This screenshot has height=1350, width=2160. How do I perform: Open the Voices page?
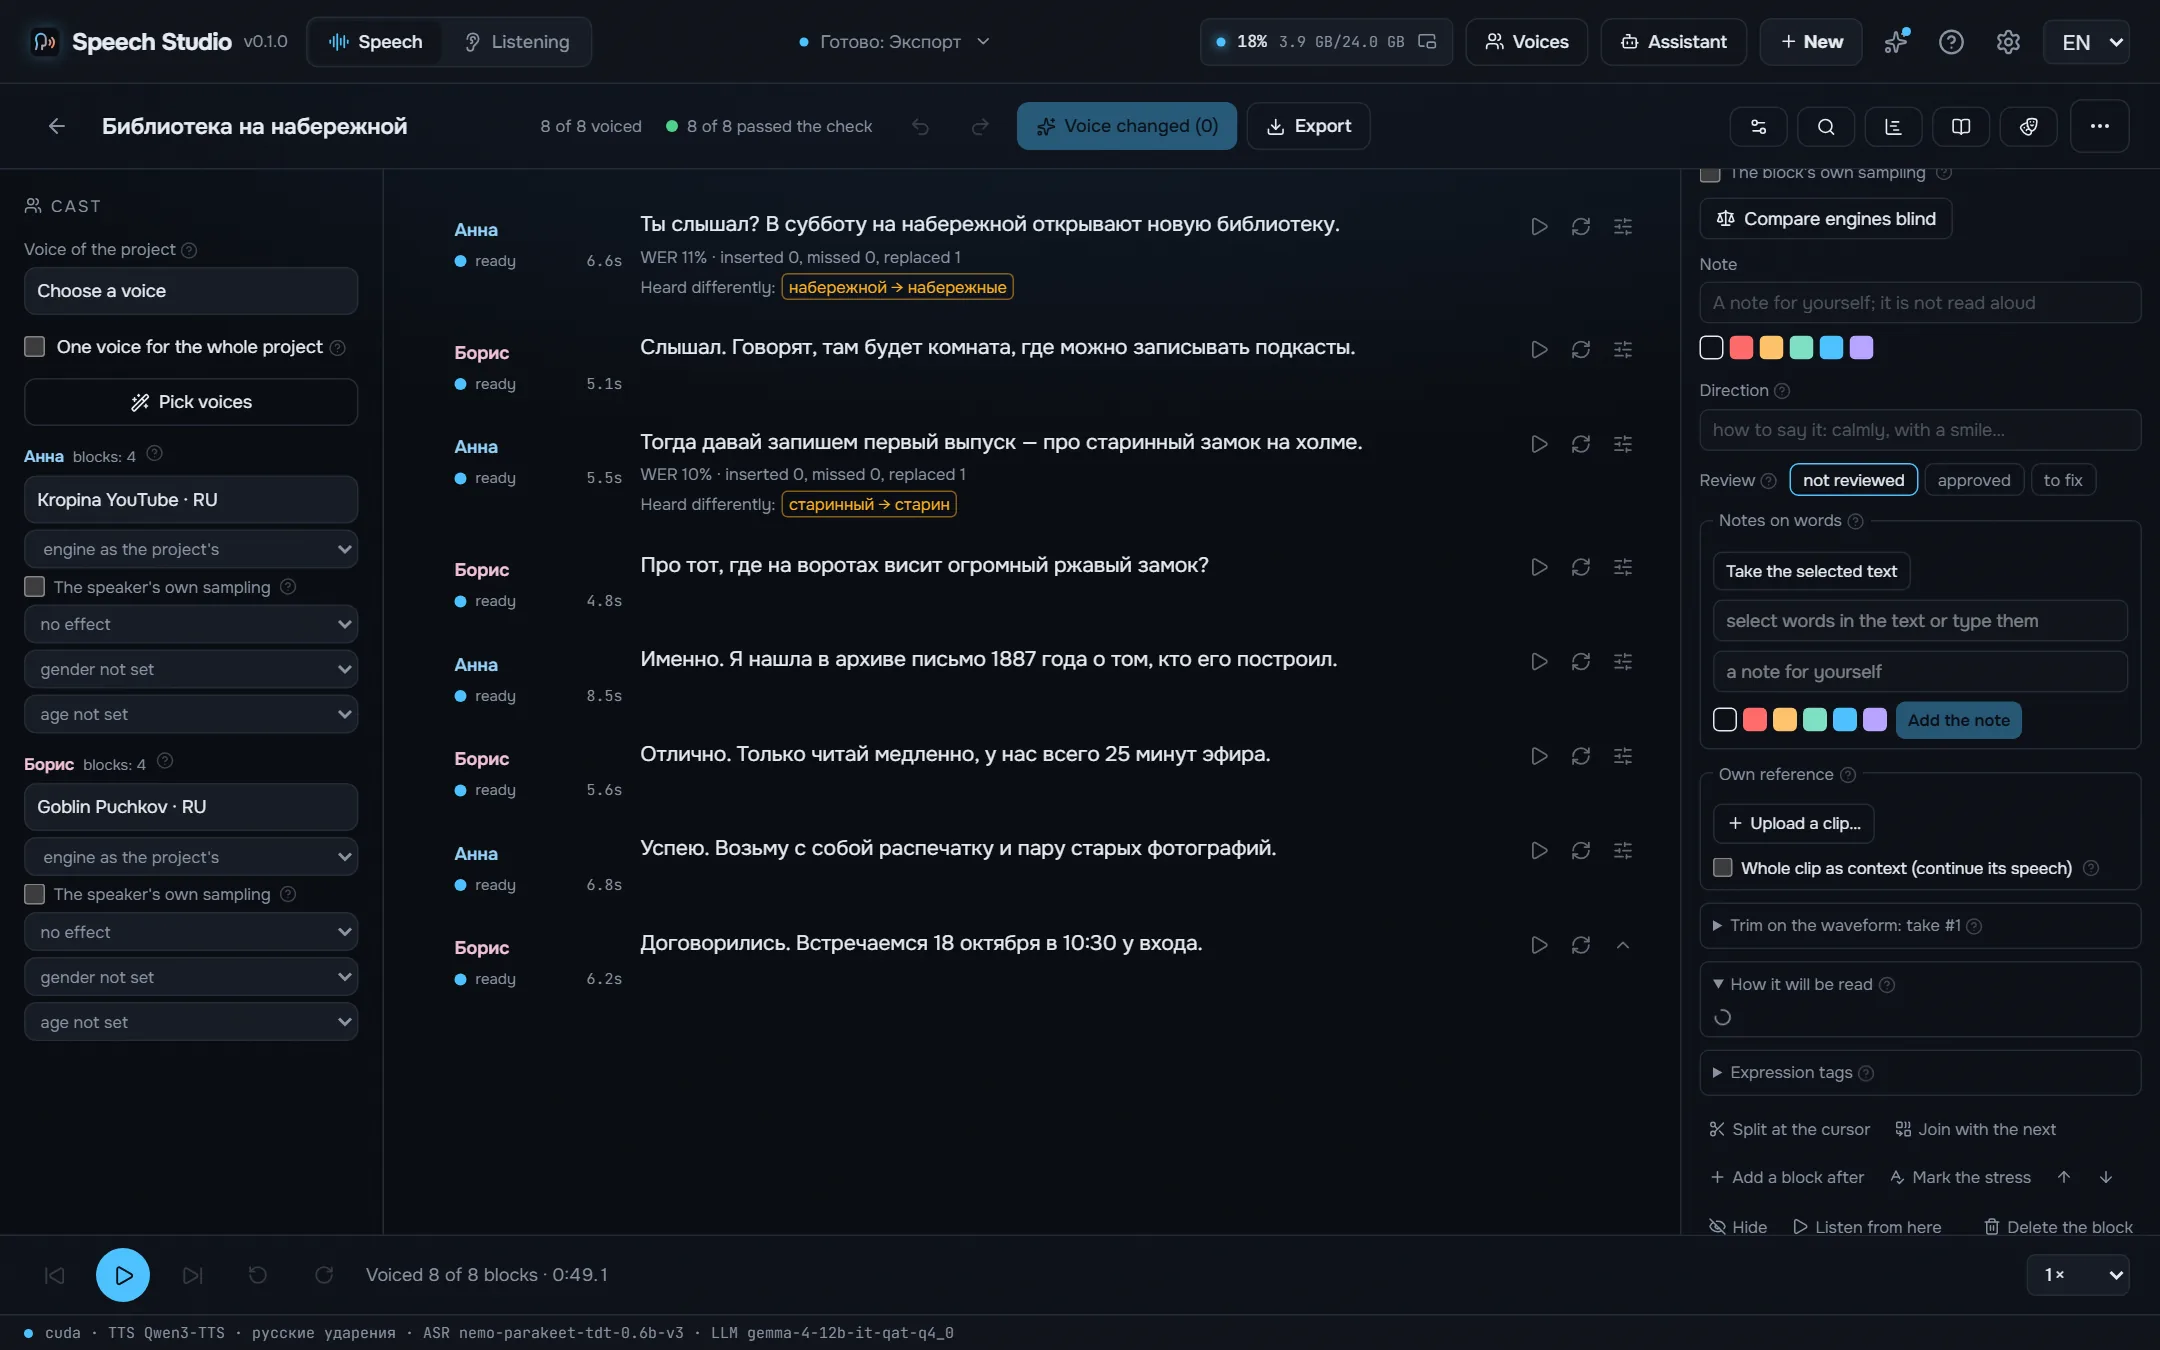pos(1526,42)
